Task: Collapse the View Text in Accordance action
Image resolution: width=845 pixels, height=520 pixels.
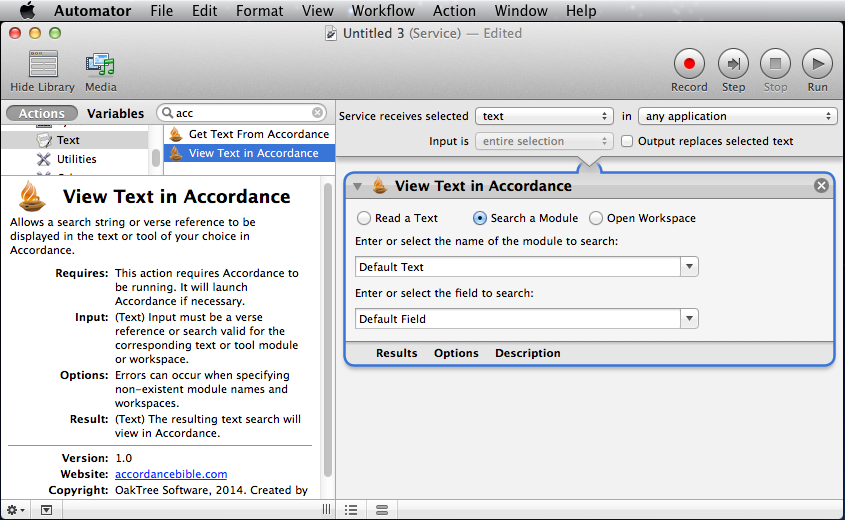Action: pyautogui.click(x=357, y=186)
